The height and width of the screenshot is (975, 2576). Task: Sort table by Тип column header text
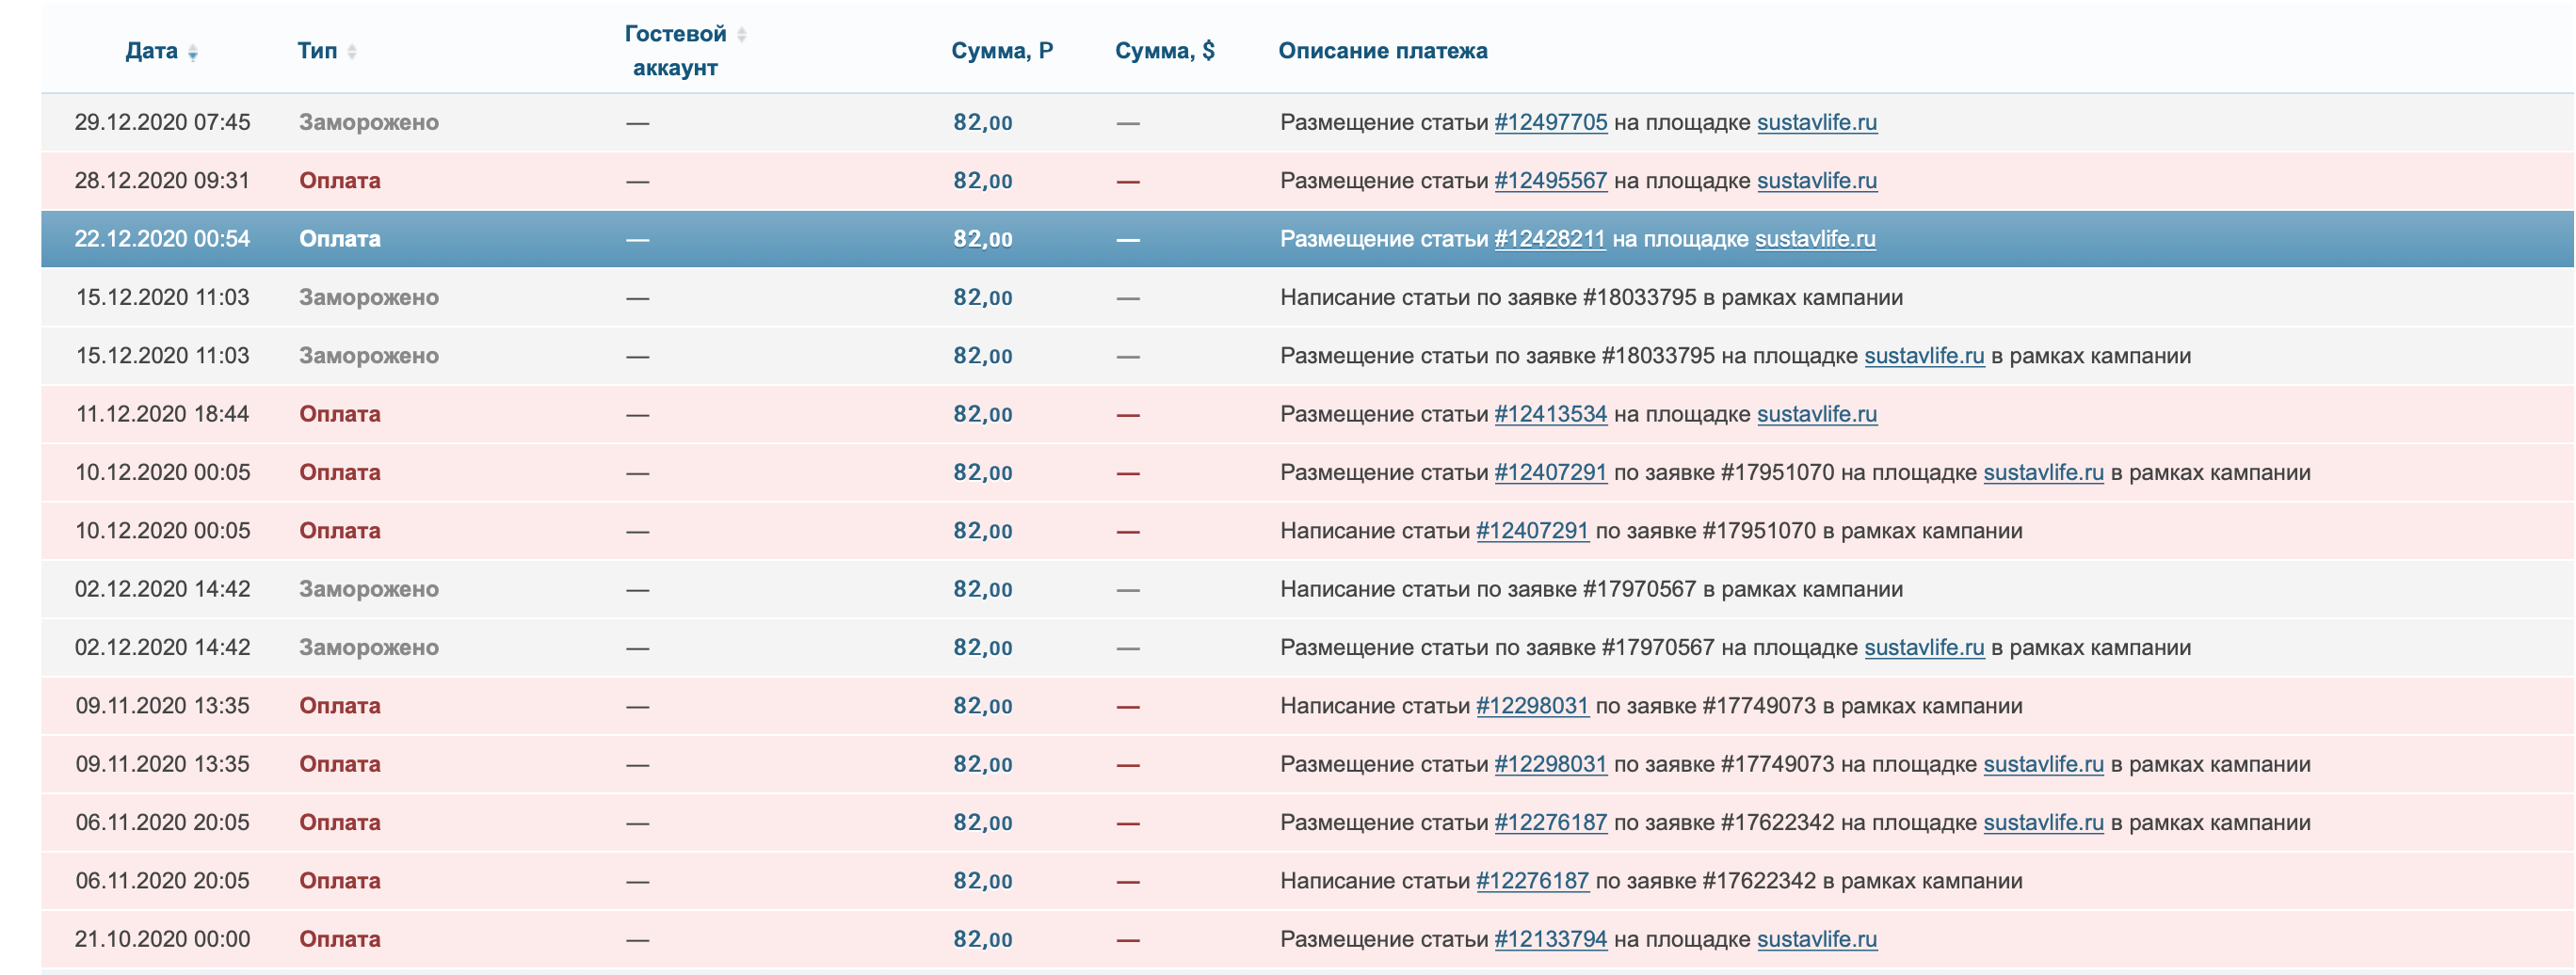pyautogui.click(x=317, y=51)
